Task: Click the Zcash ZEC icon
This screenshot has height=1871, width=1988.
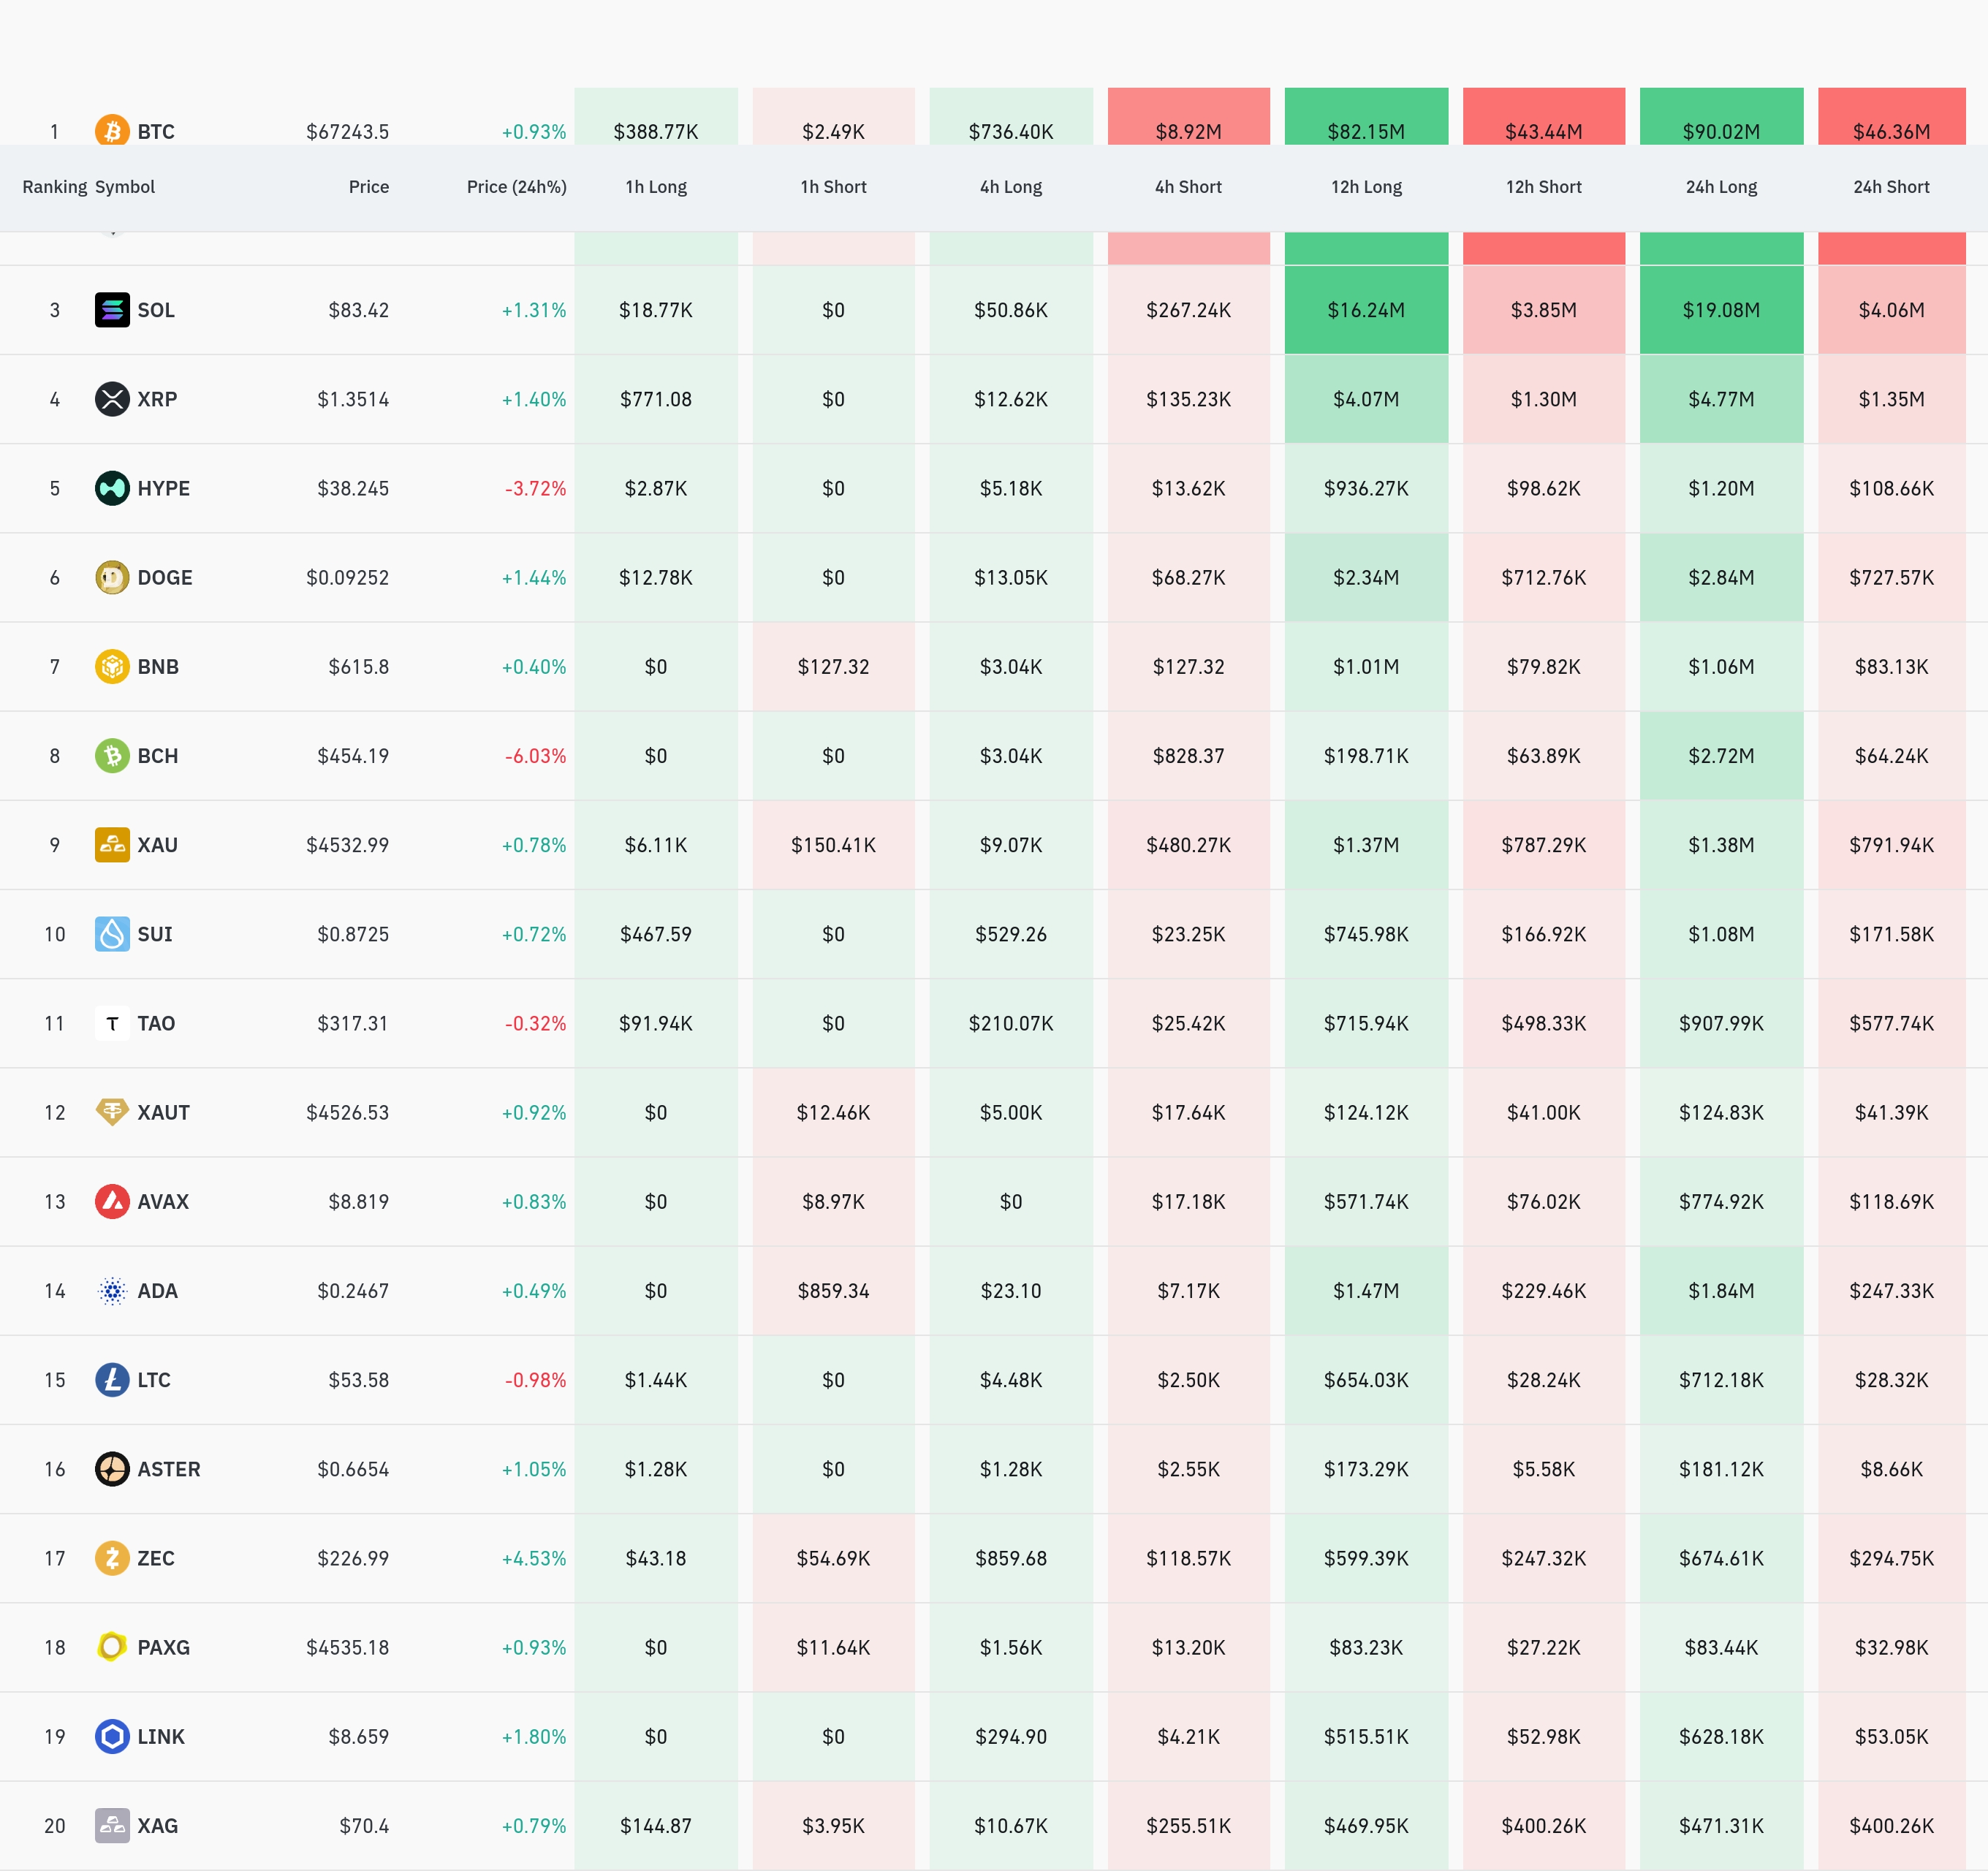Action: point(112,1558)
